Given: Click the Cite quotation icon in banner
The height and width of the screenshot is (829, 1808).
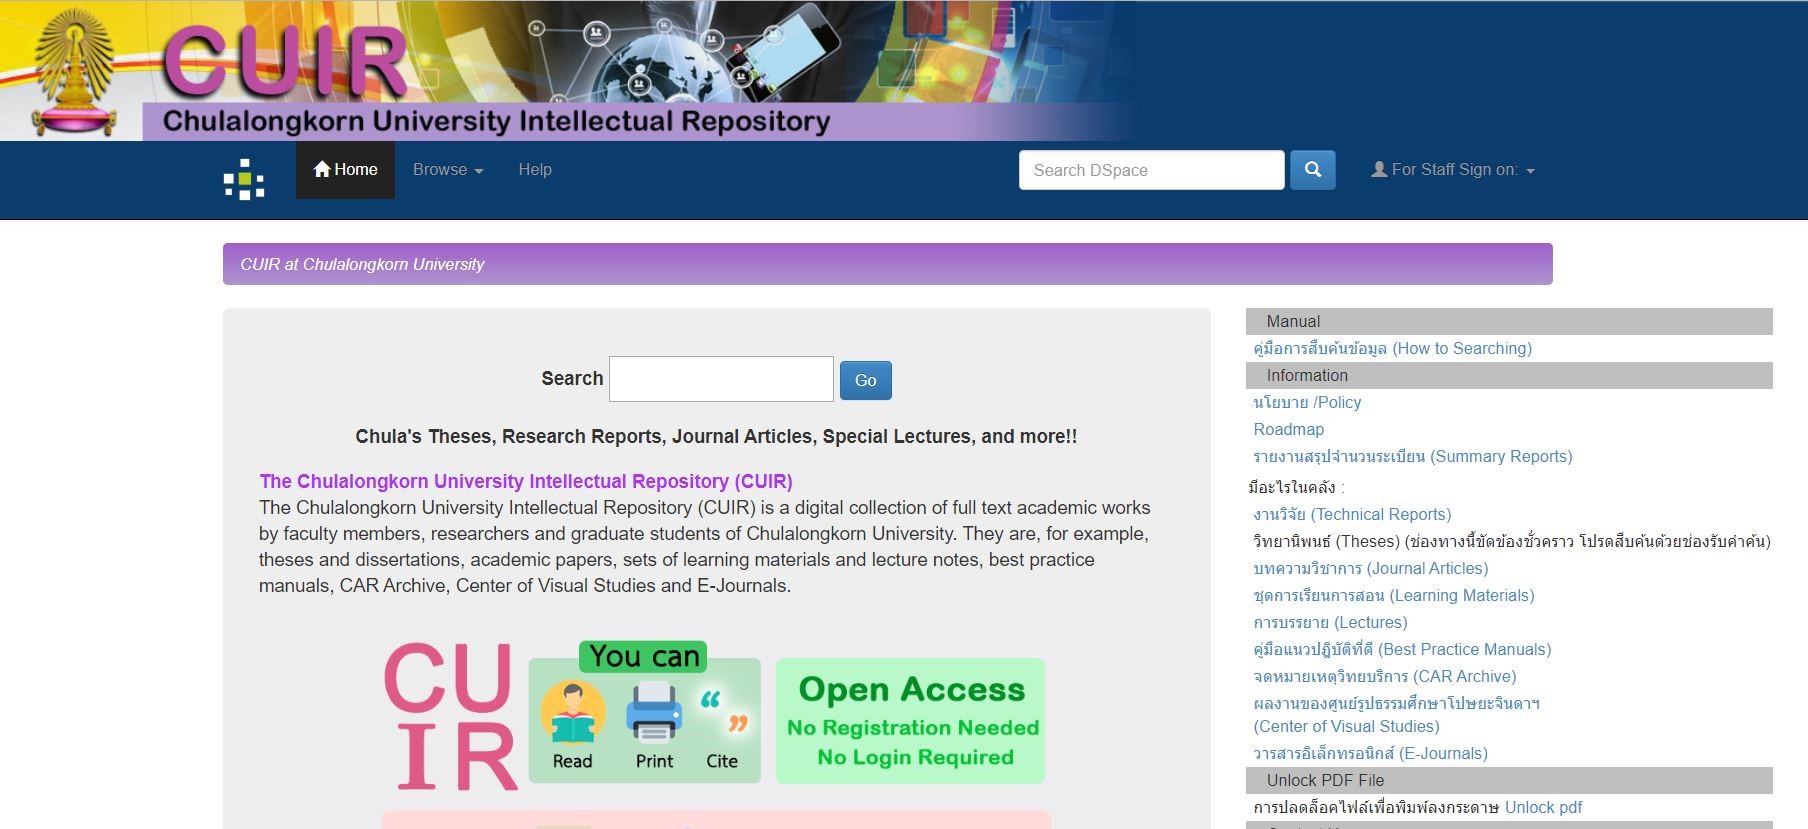Looking at the screenshot, I should coord(724,712).
